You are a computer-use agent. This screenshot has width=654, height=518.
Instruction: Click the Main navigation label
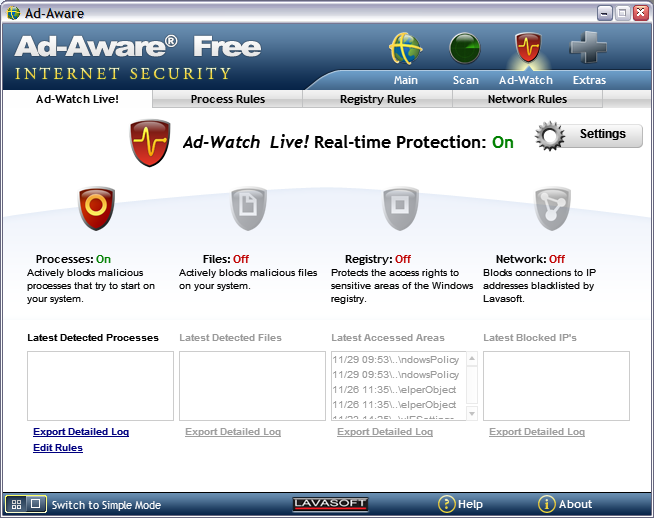tap(405, 80)
